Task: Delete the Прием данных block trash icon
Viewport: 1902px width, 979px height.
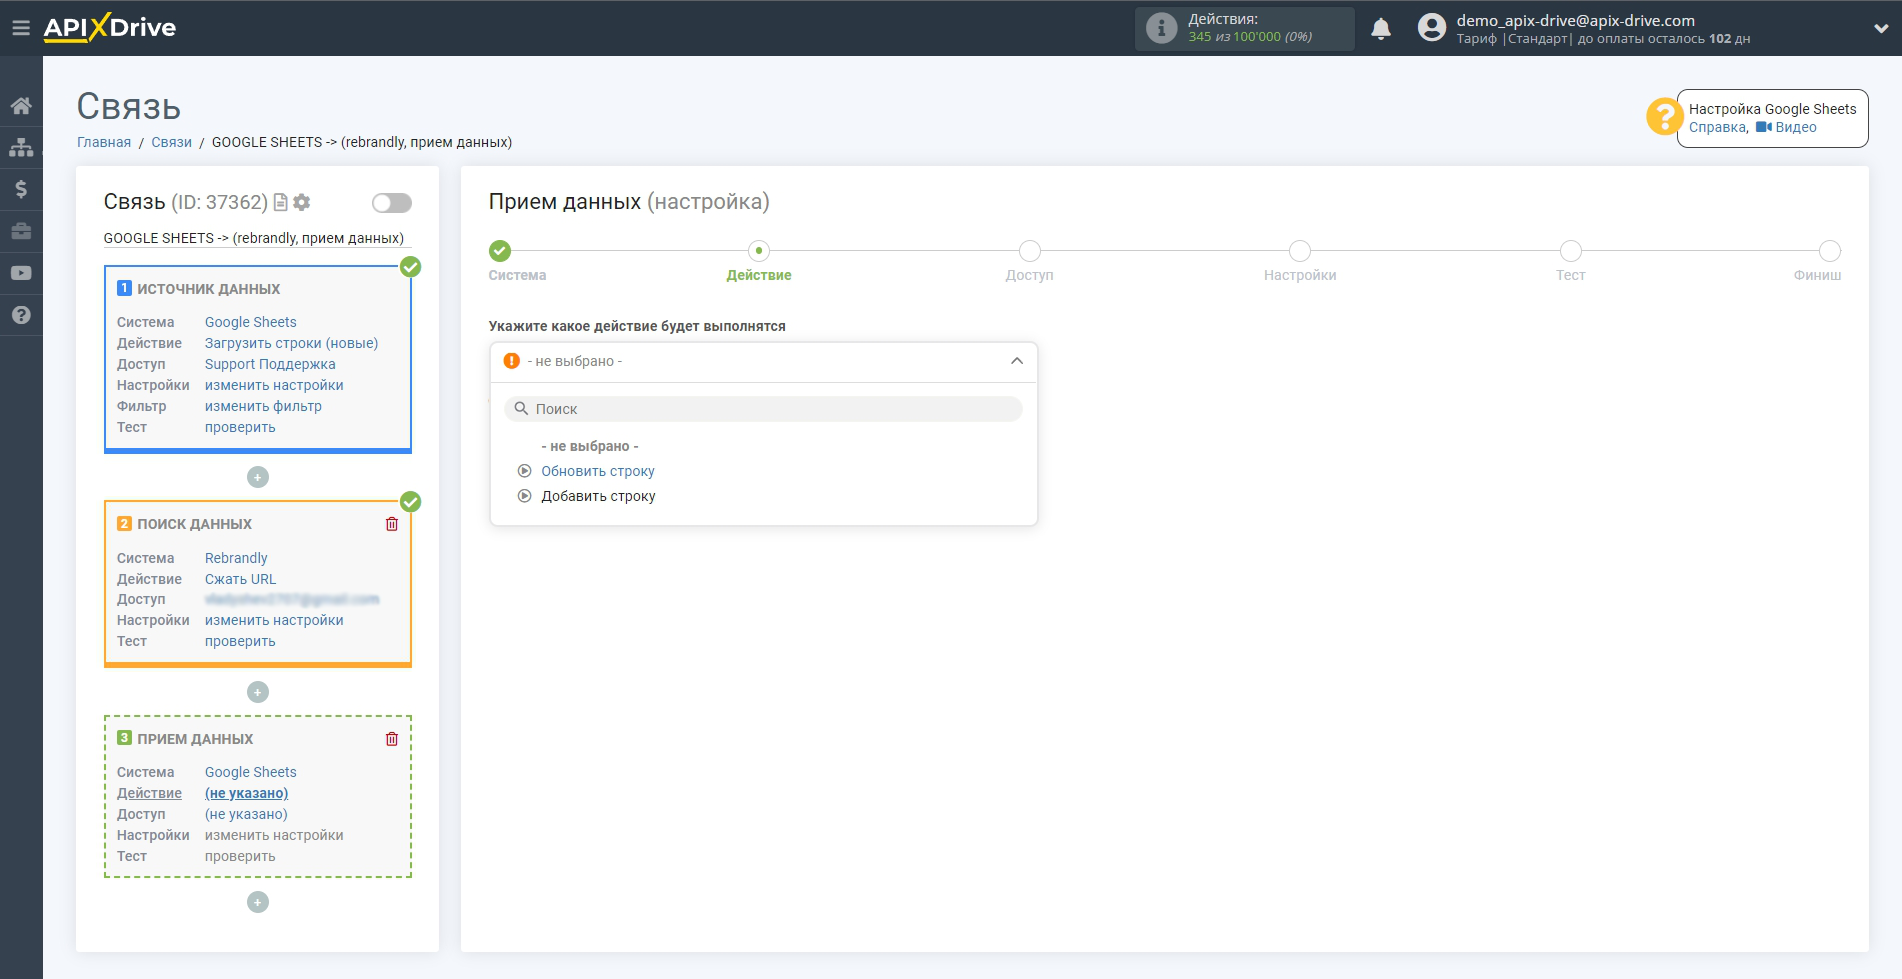Action: (x=392, y=739)
